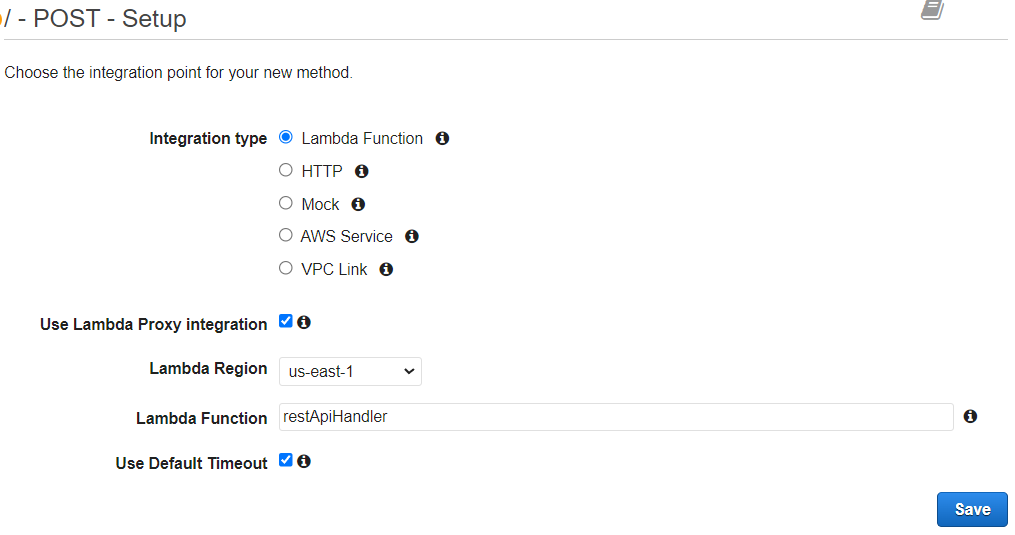Click the Save button

coord(972,509)
